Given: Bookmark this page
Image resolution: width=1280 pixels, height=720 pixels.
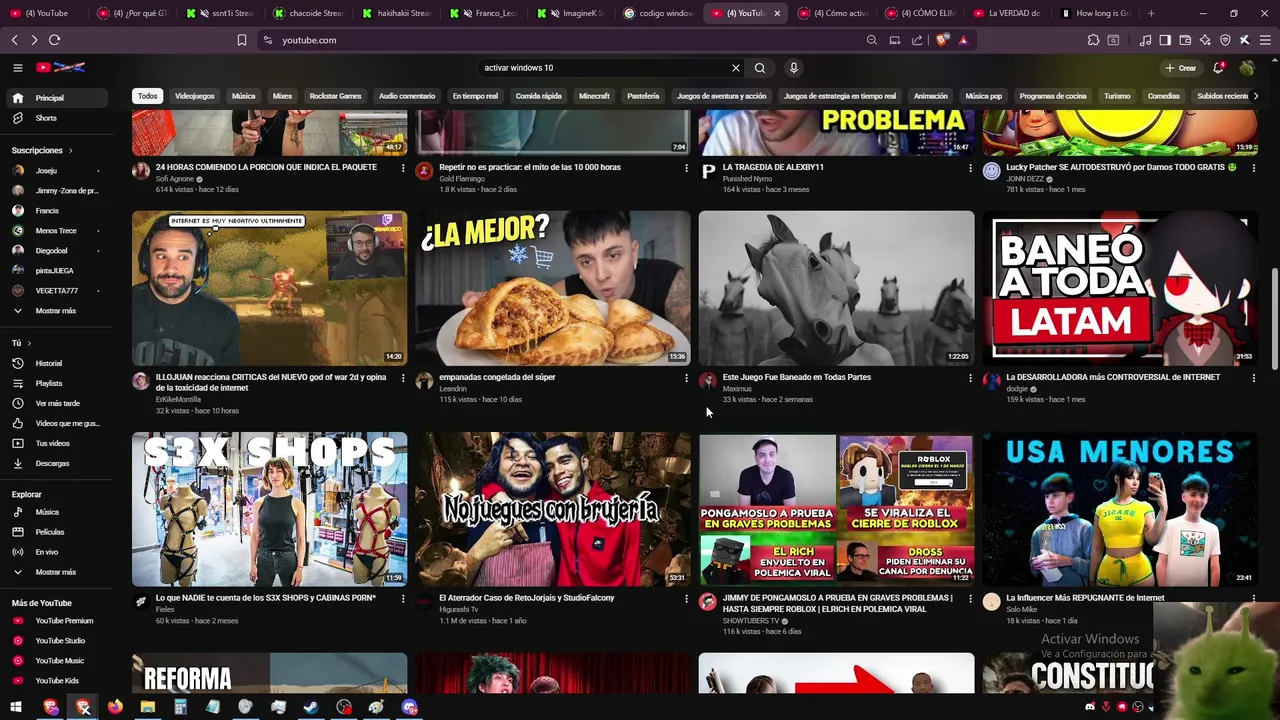Looking at the screenshot, I should point(241,40).
